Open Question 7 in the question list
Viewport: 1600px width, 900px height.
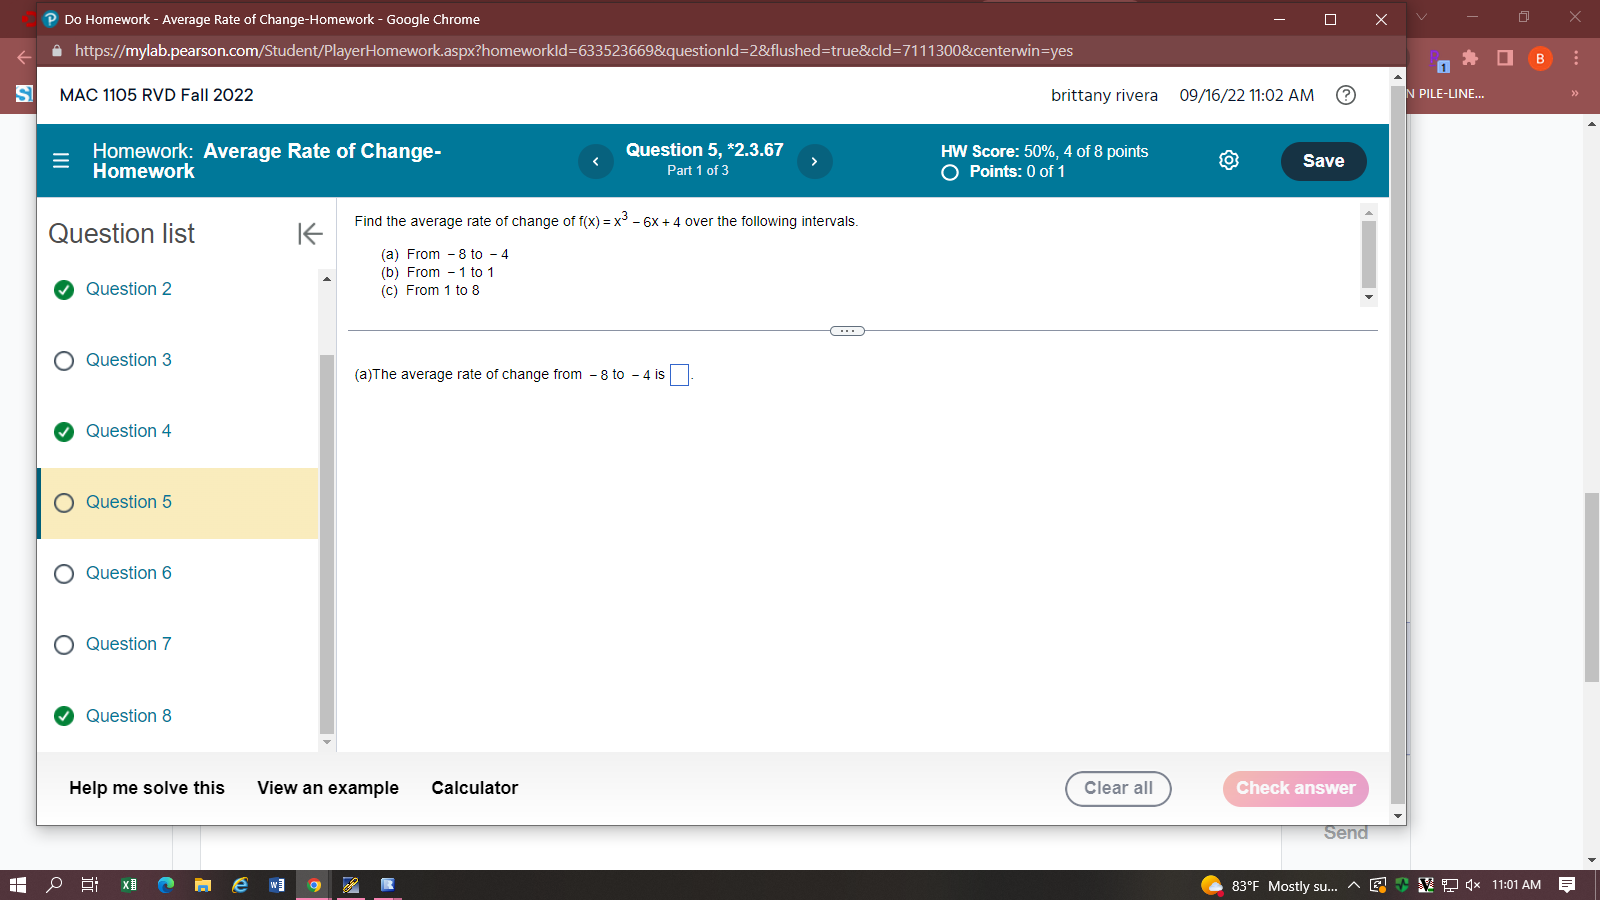point(128,644)
